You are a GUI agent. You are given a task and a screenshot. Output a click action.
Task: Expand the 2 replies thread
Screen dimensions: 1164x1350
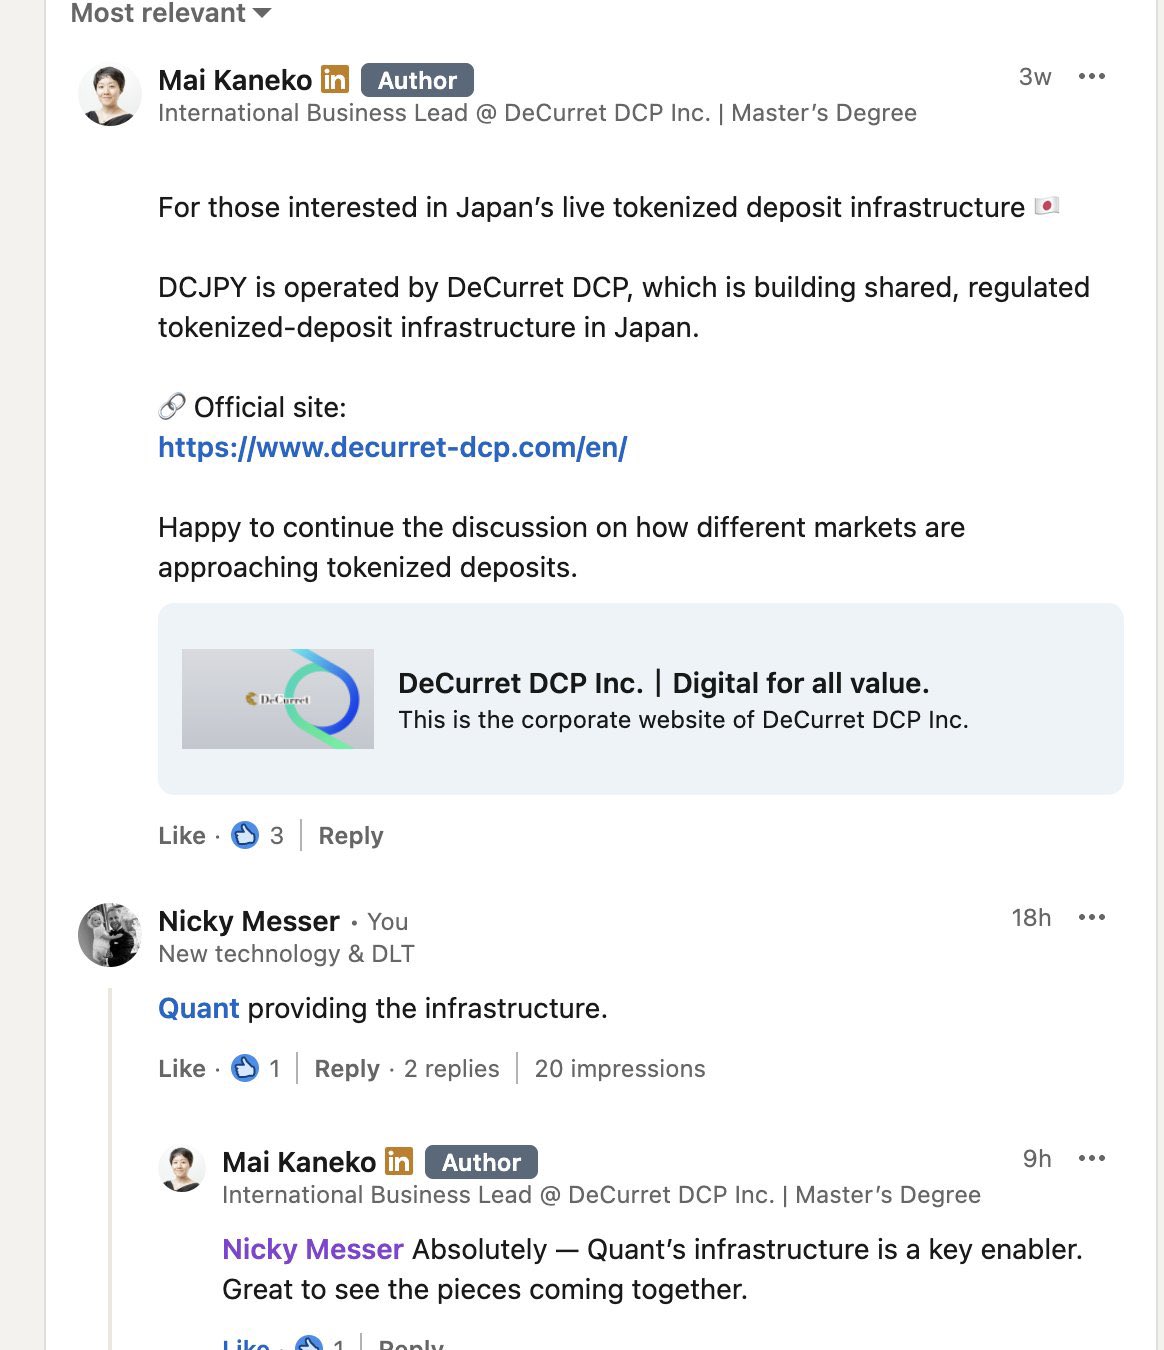451,1069
